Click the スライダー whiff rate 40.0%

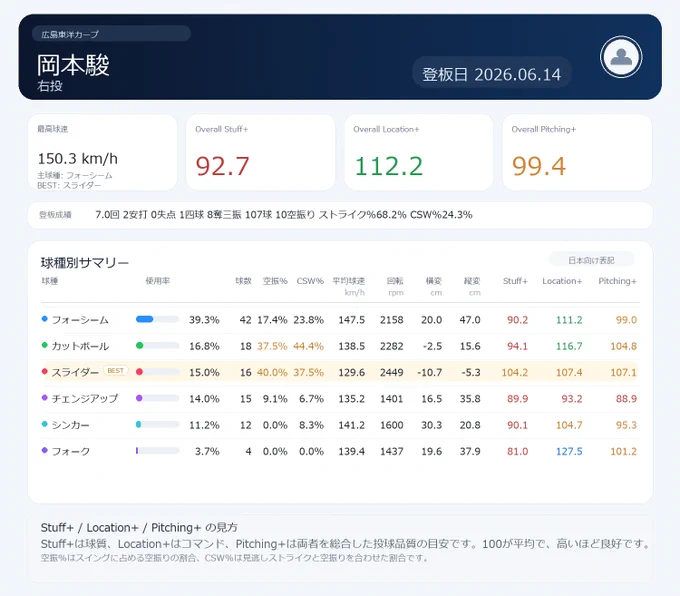coord(272,373)
